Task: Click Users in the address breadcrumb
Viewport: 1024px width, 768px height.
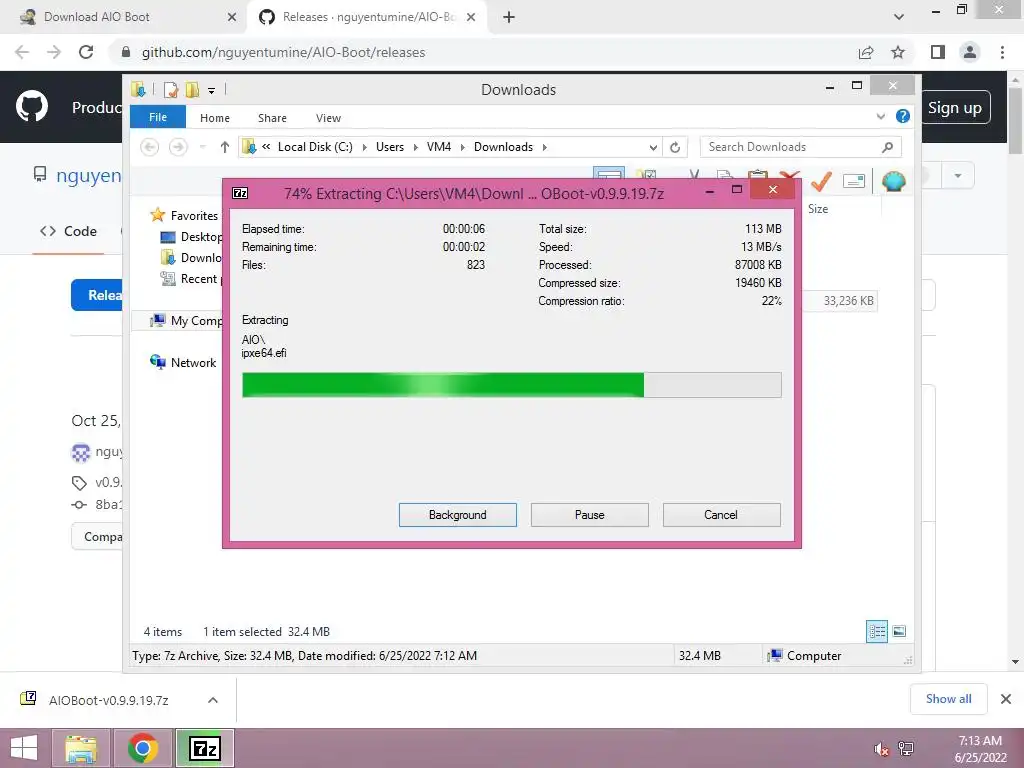Action: (x=390, y=147)
